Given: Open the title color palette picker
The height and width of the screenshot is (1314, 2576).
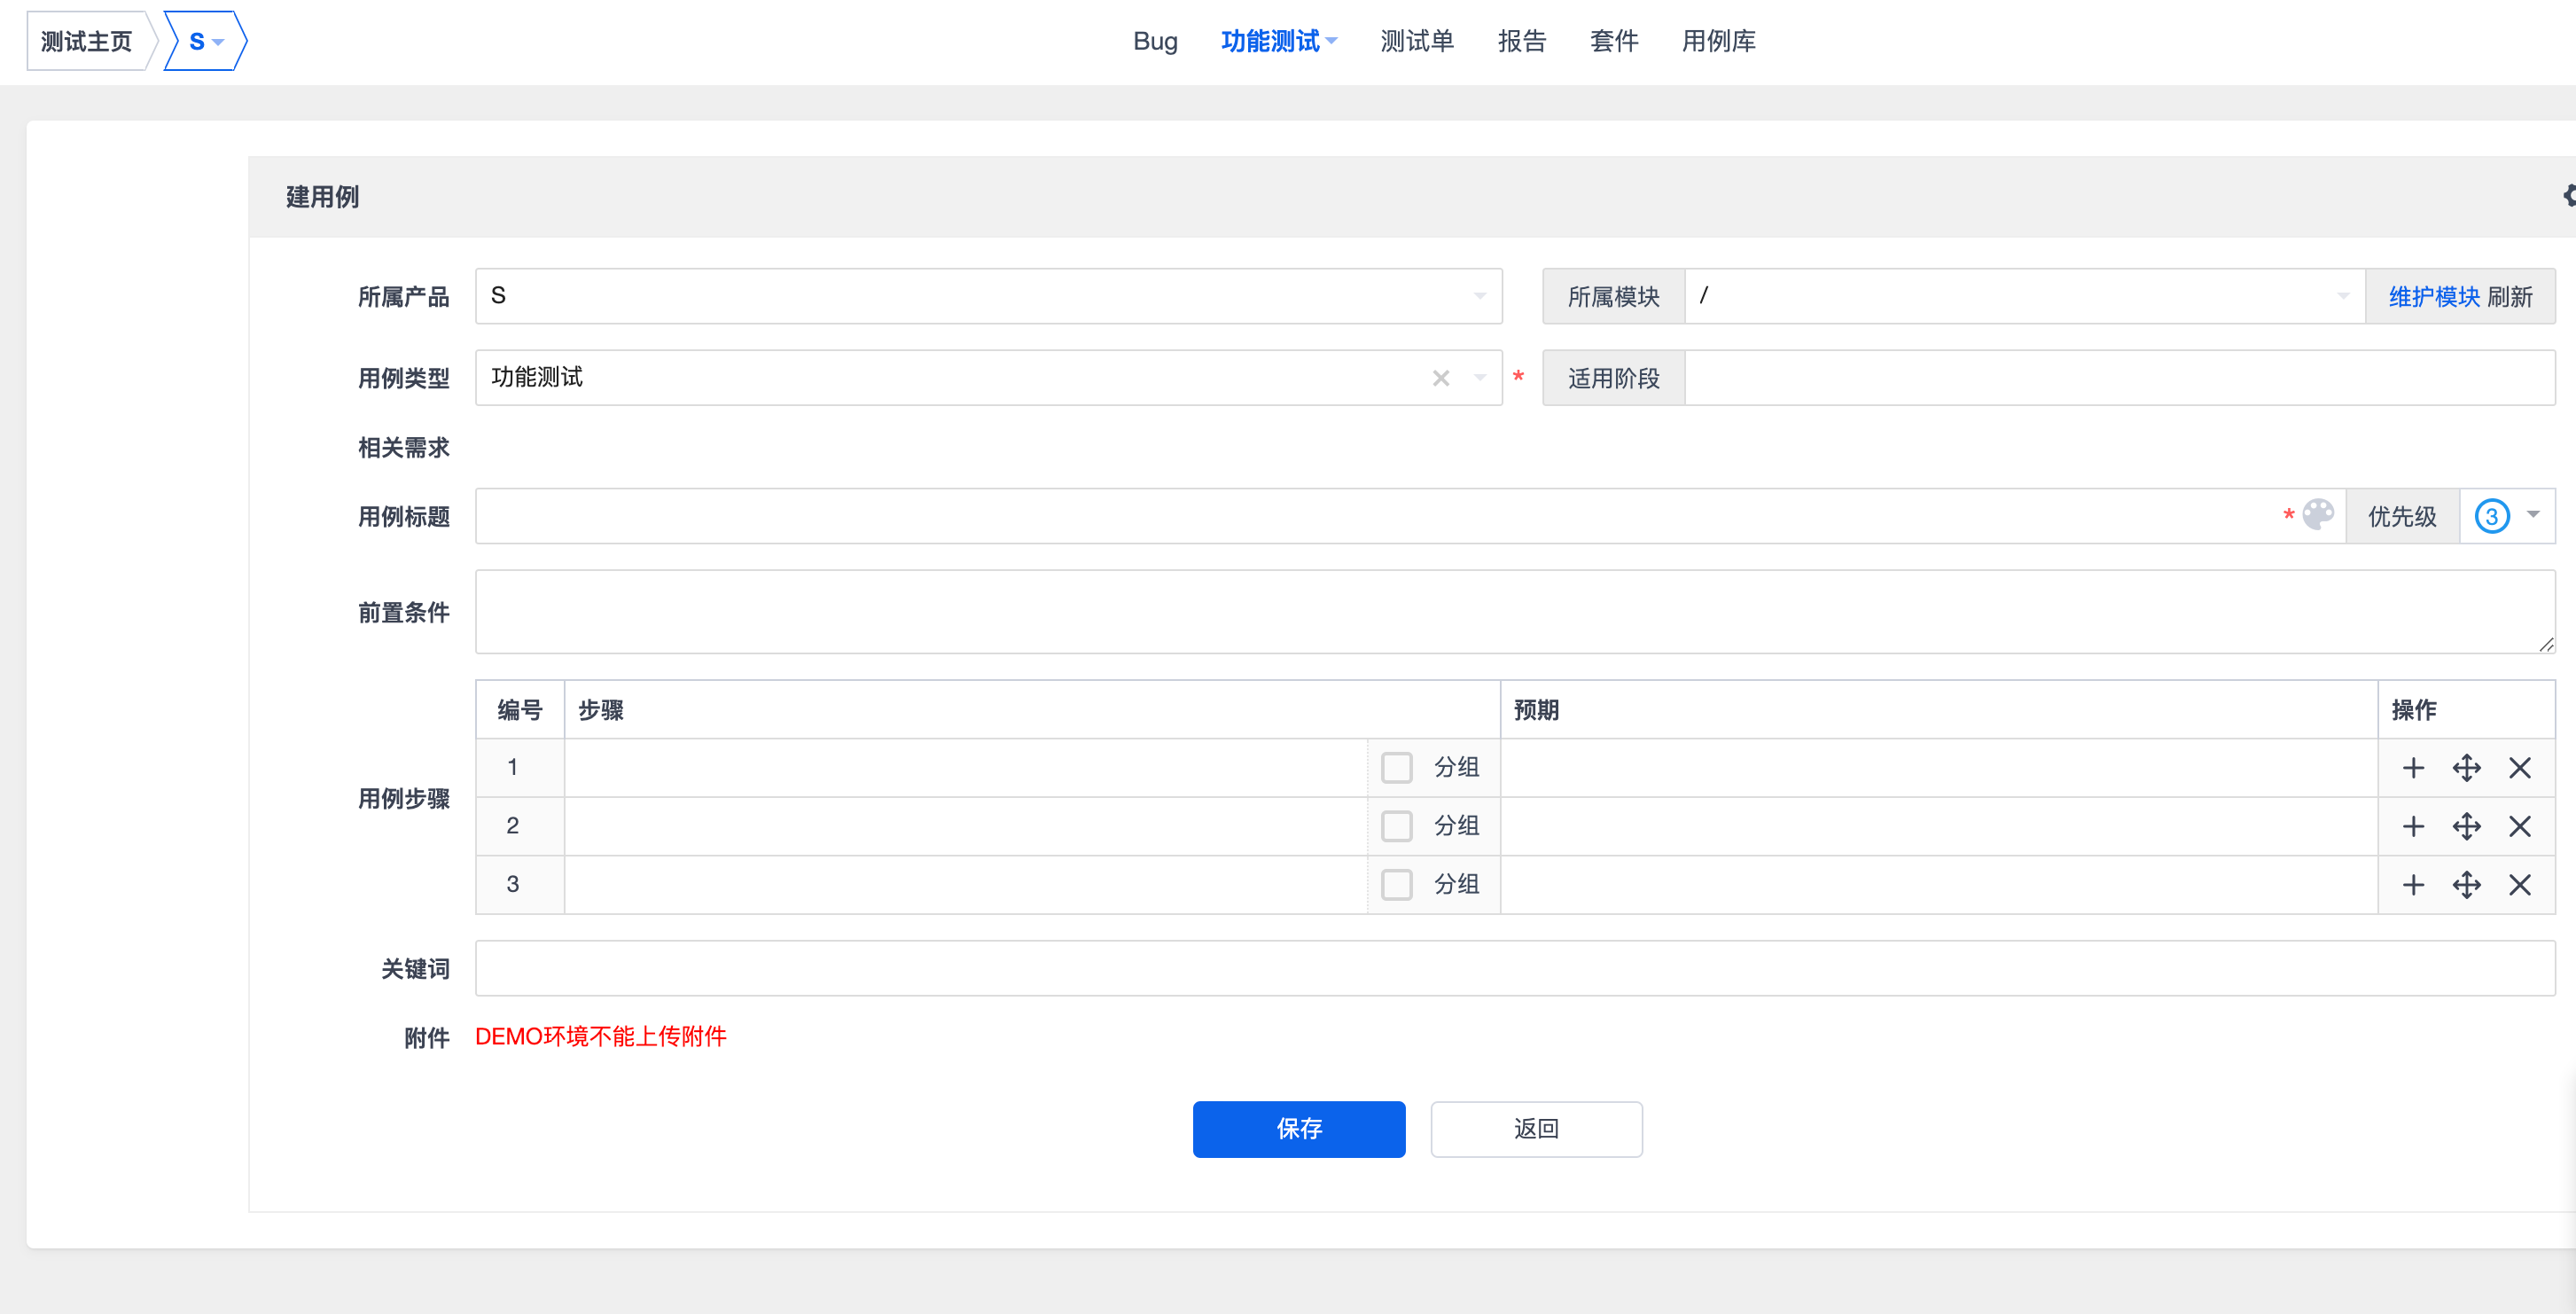Looking at the screenshot, I should click(2317, 515).
